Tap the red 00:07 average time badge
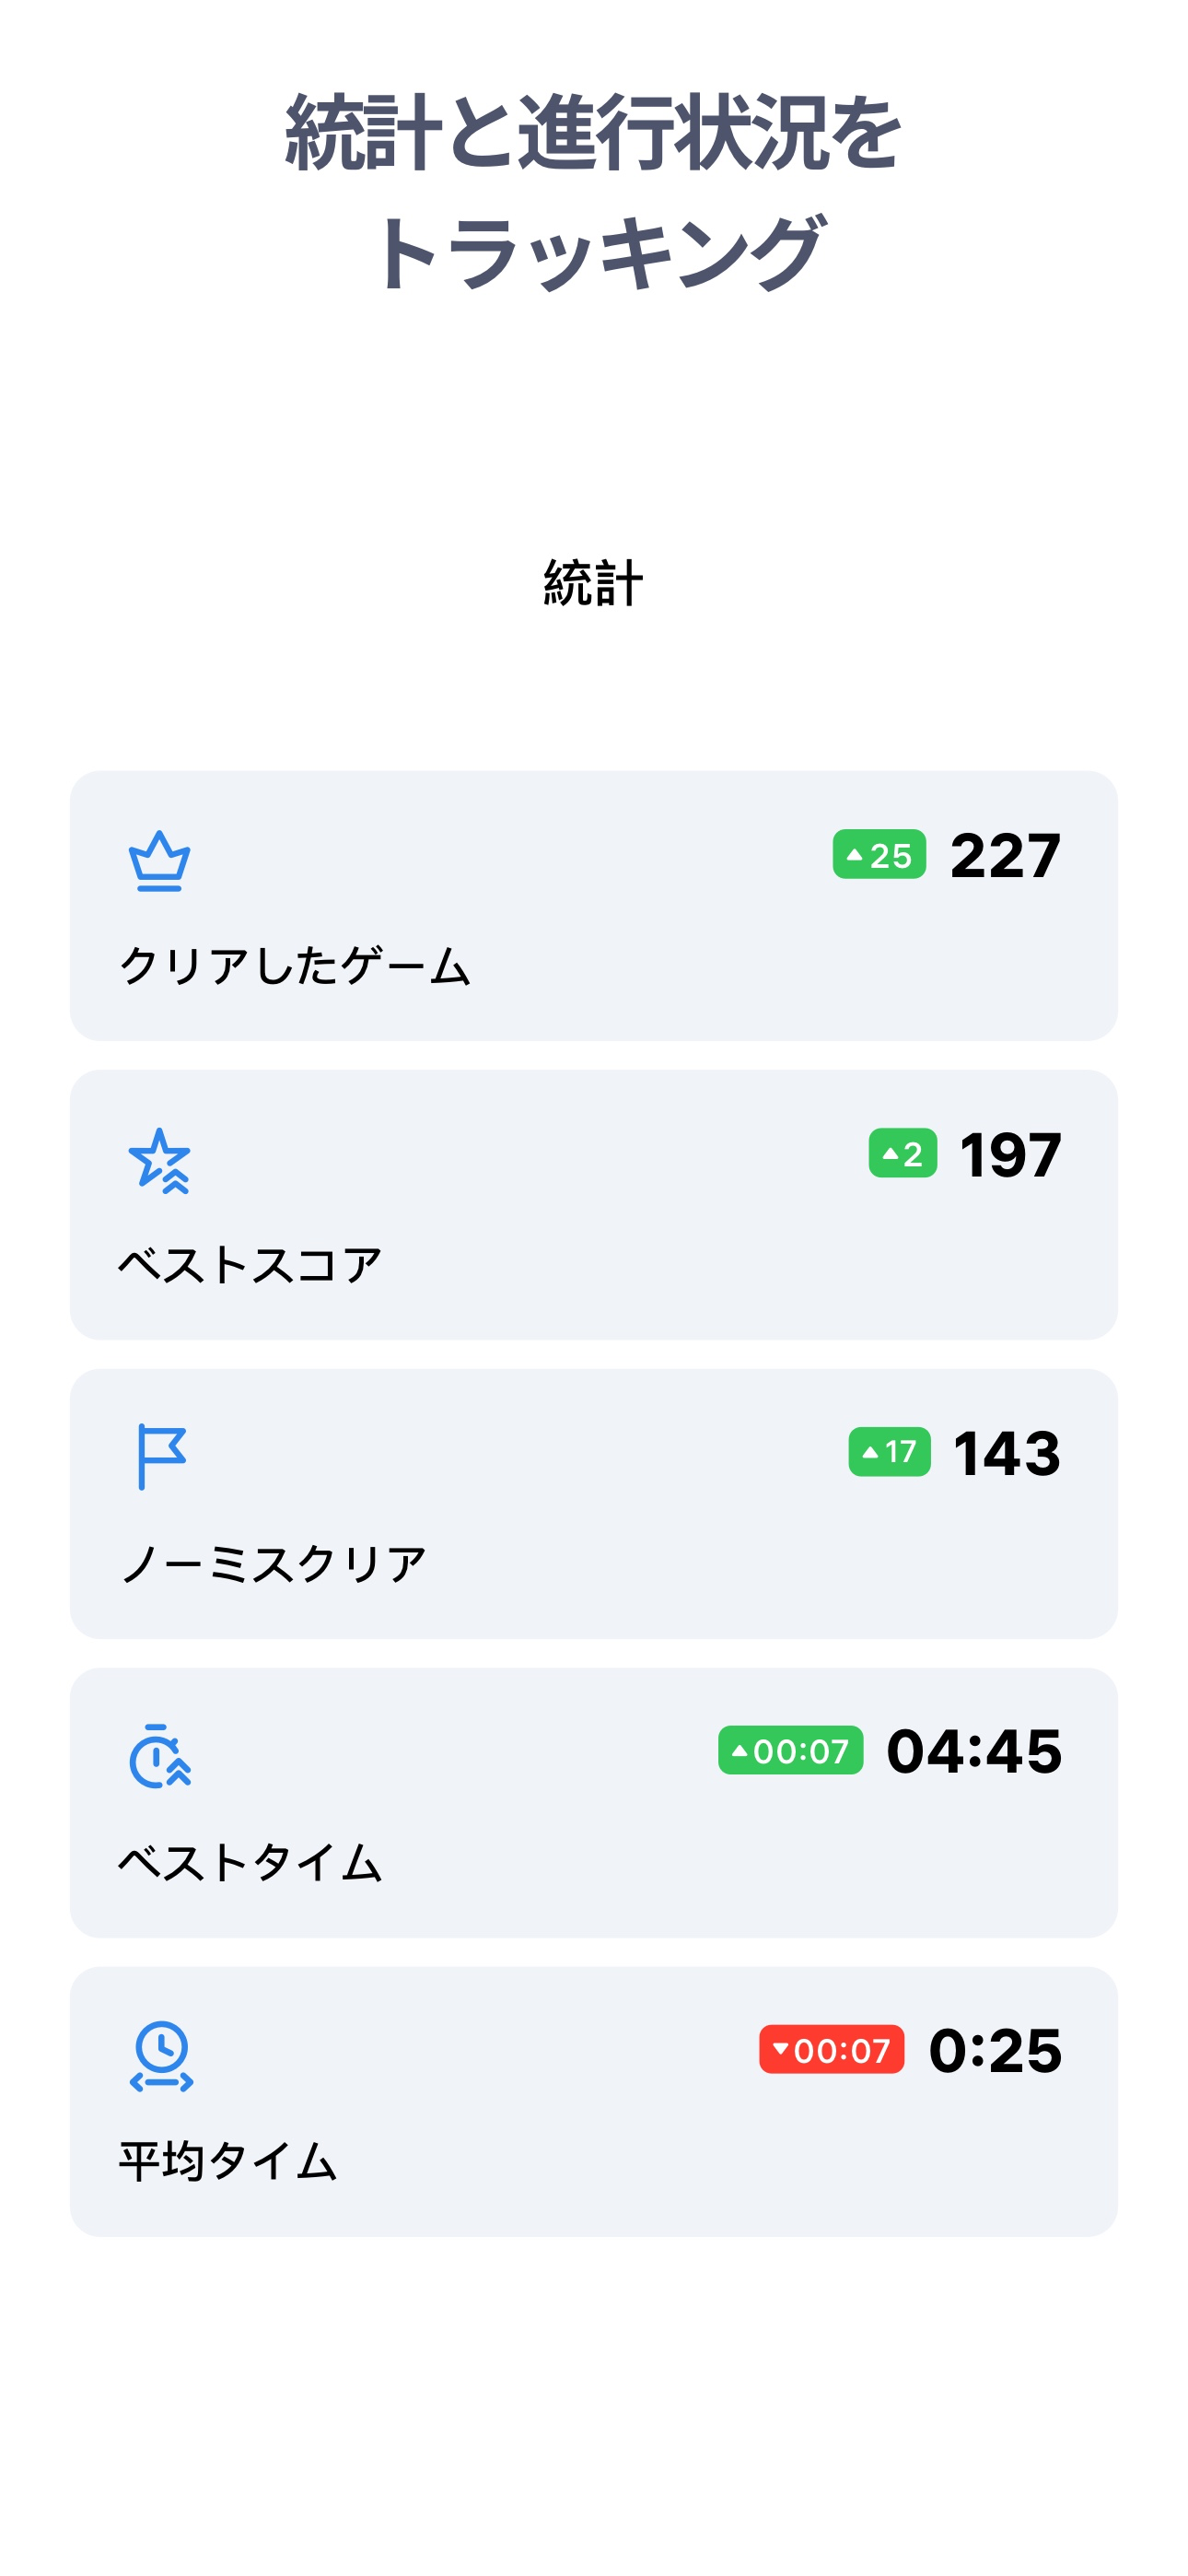1188x2576 pixels. tap(831, 2050)
